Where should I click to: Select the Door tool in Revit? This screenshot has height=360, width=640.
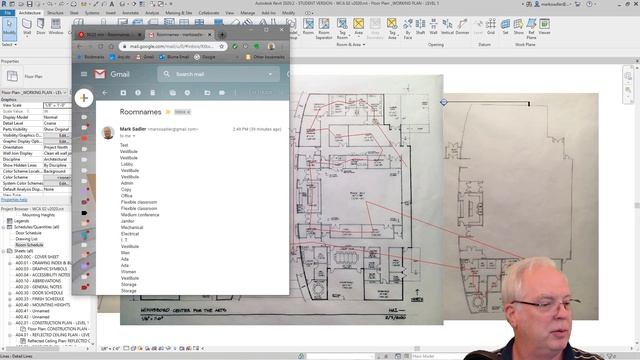click(41, 27)
